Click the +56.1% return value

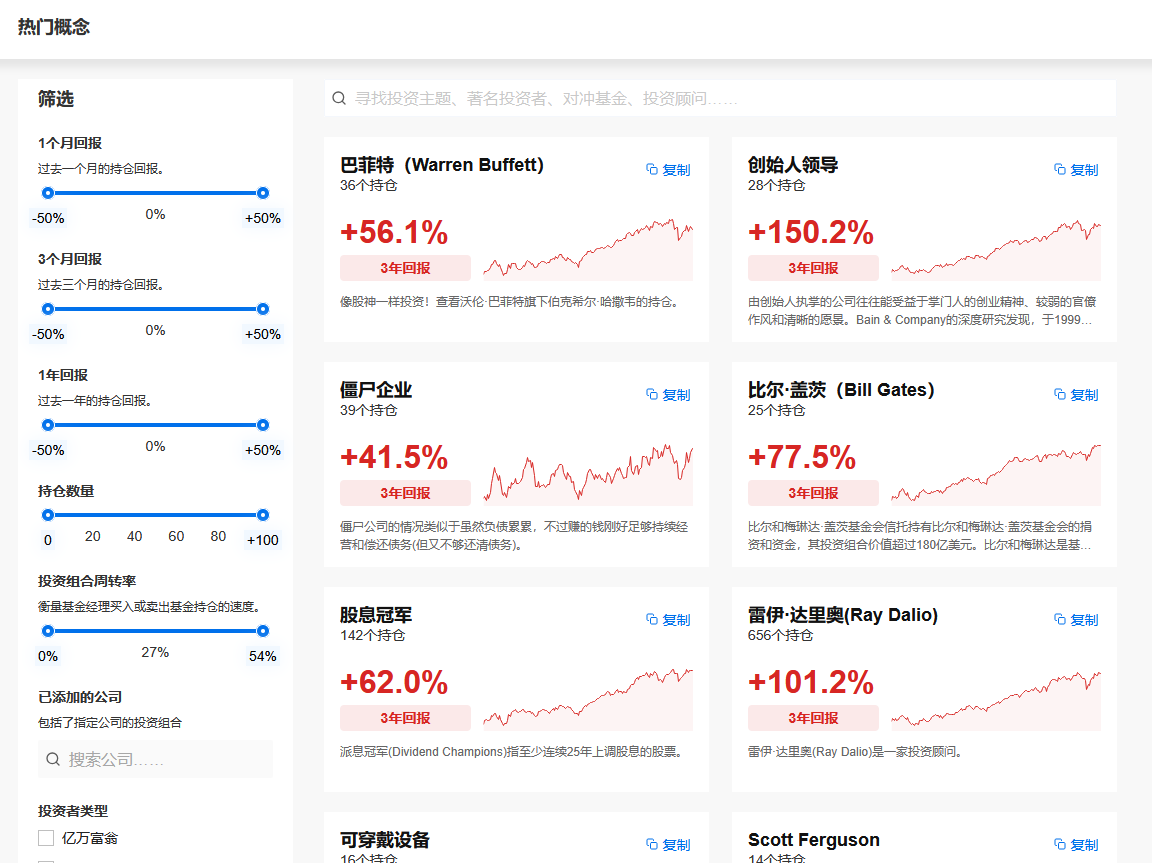(394, 232)
